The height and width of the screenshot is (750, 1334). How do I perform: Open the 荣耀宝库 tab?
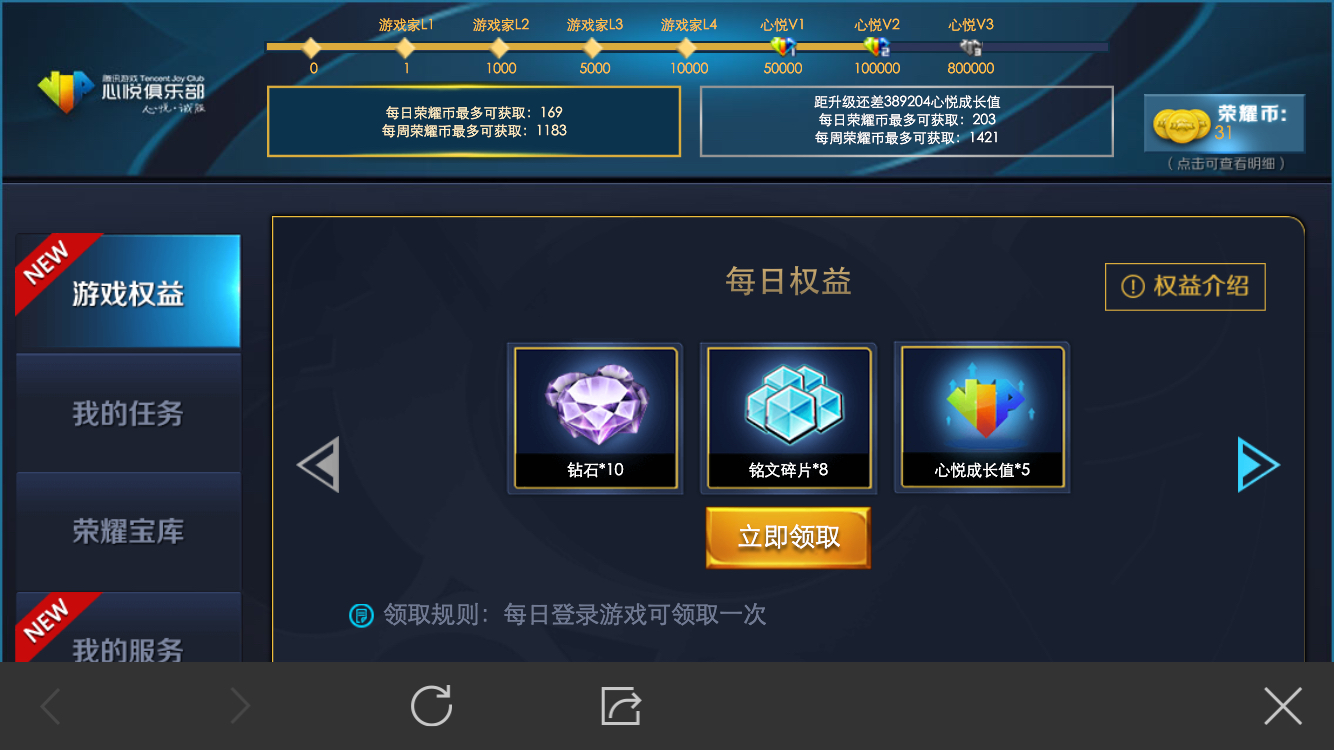click(128, 531)
